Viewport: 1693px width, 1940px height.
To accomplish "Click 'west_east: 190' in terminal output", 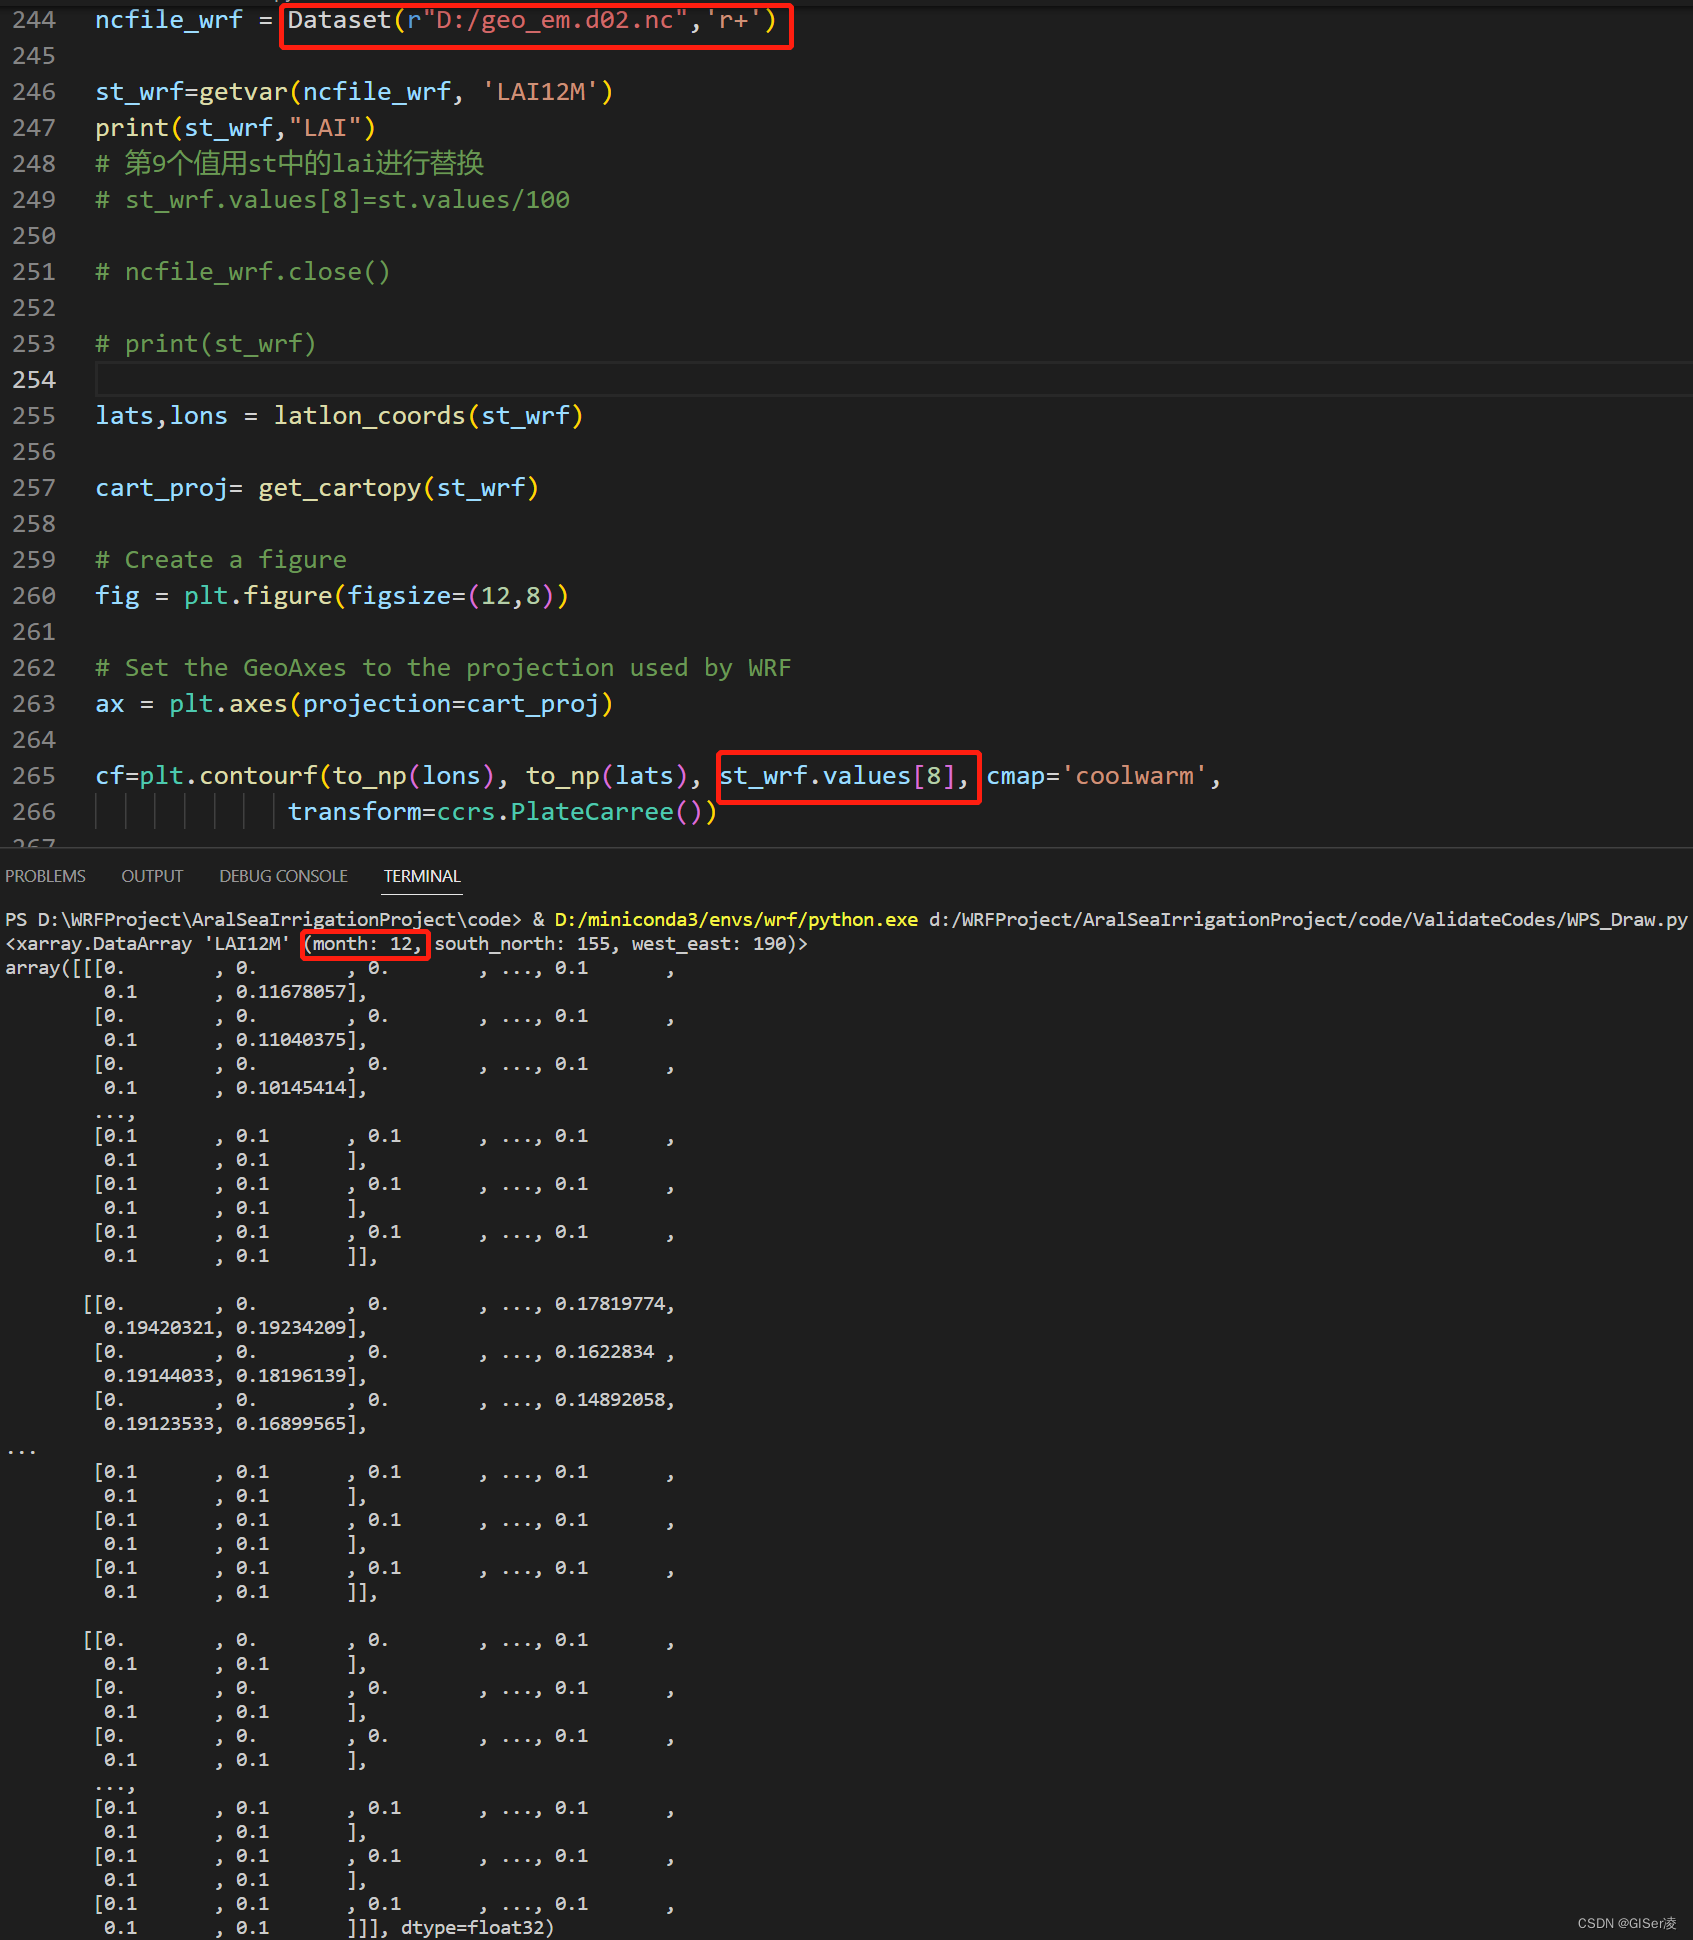I will coord(709,944).
